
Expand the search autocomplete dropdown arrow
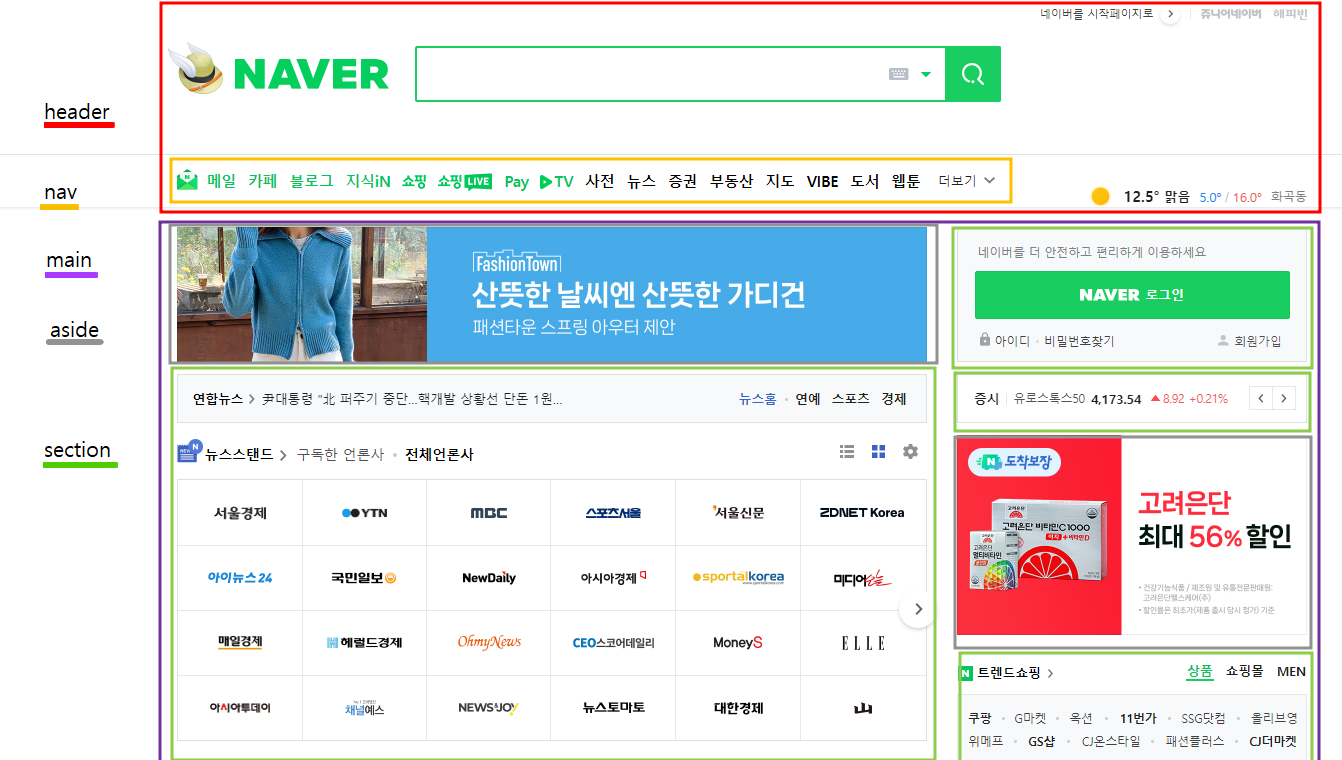(x=926, y=74)
